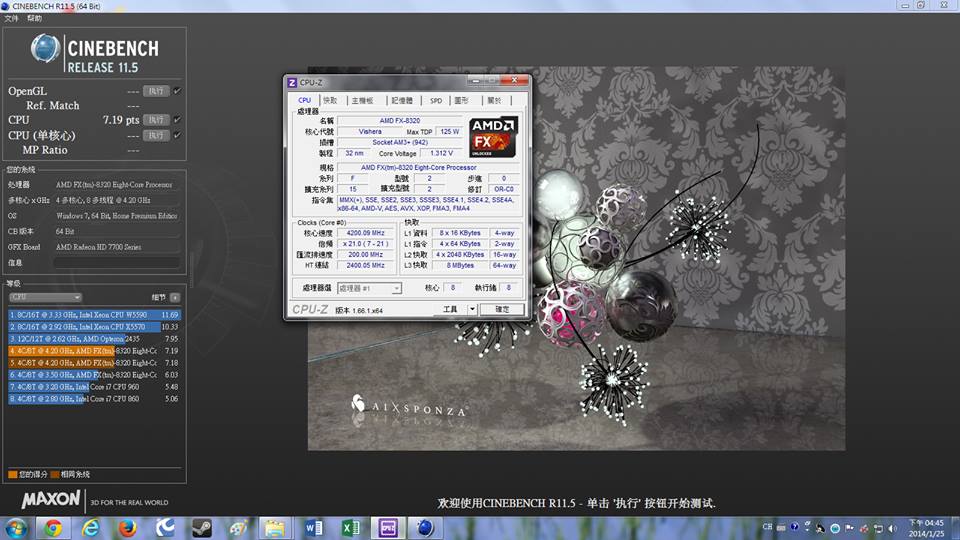Open the 處理器 #1 processor selection dropdown
This screenshot has width=960, height=540.
(369, 288)
